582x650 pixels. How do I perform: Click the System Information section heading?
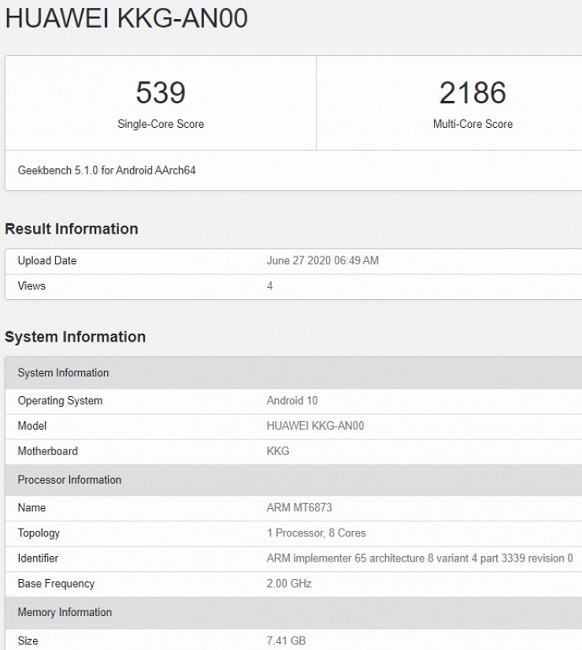(x=75, y=337)
